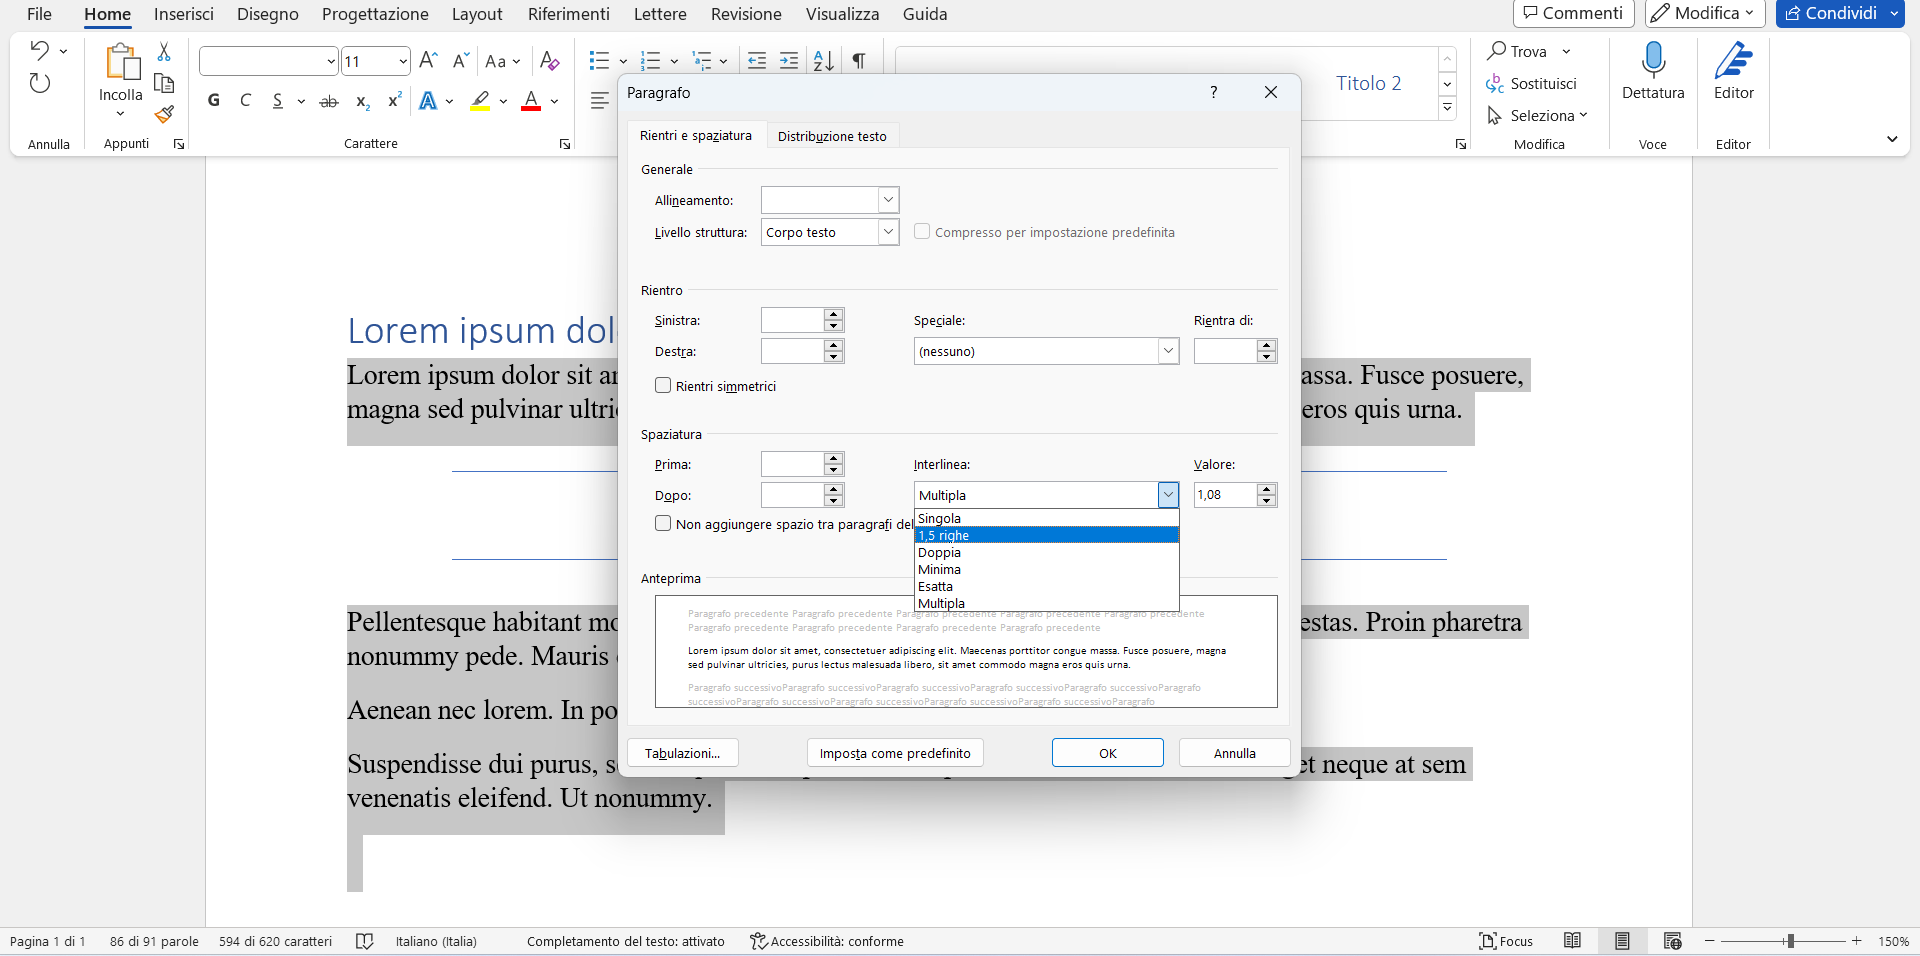Open the Allineamento dropdown
Image resolution: width=1920 pixels, height=956 pixels.
click(829, 201)
